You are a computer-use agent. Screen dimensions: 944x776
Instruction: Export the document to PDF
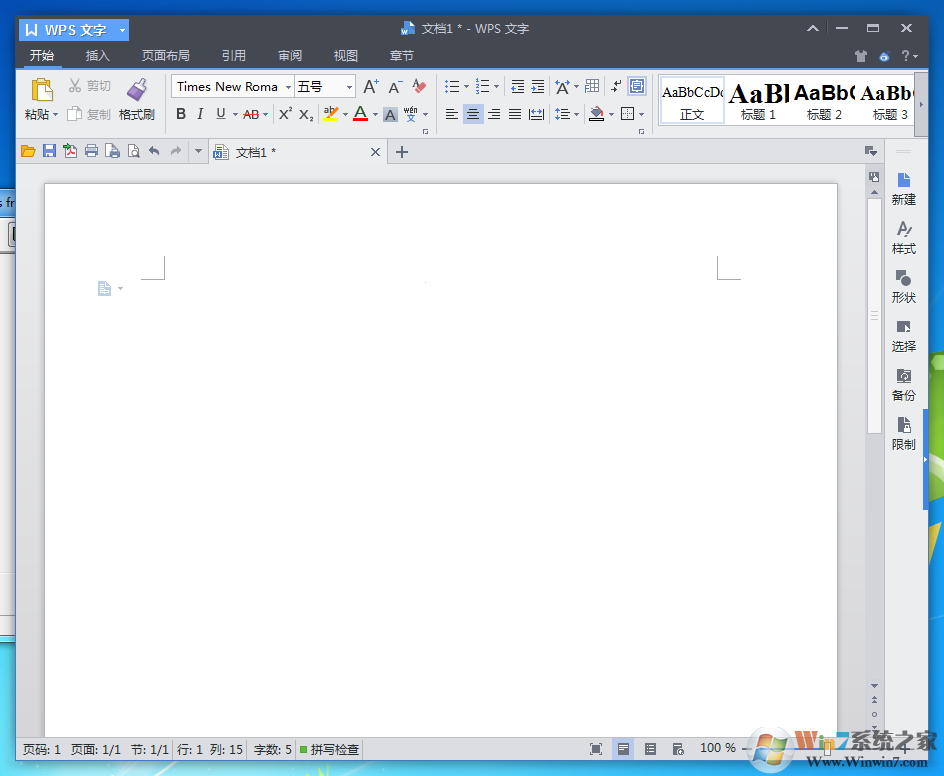70,151
